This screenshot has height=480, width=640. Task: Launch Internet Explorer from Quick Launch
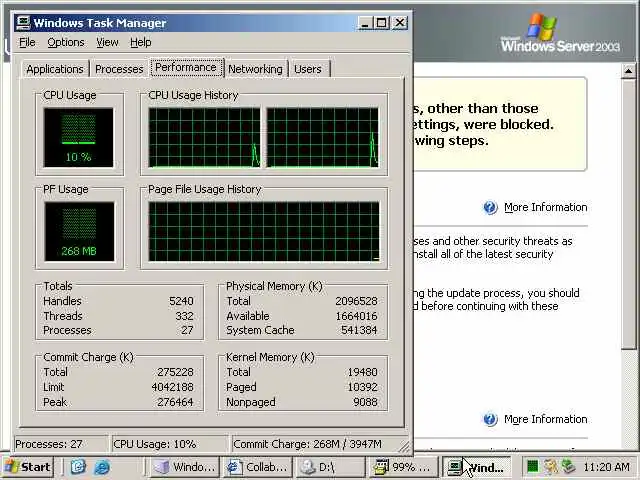coord(102,467)
